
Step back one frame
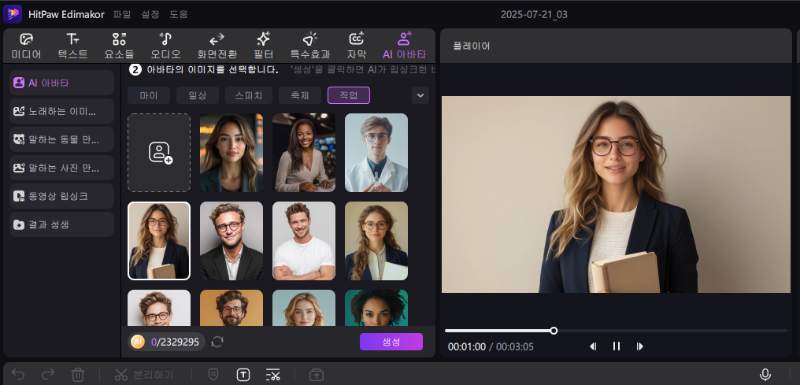coord(593,347)
